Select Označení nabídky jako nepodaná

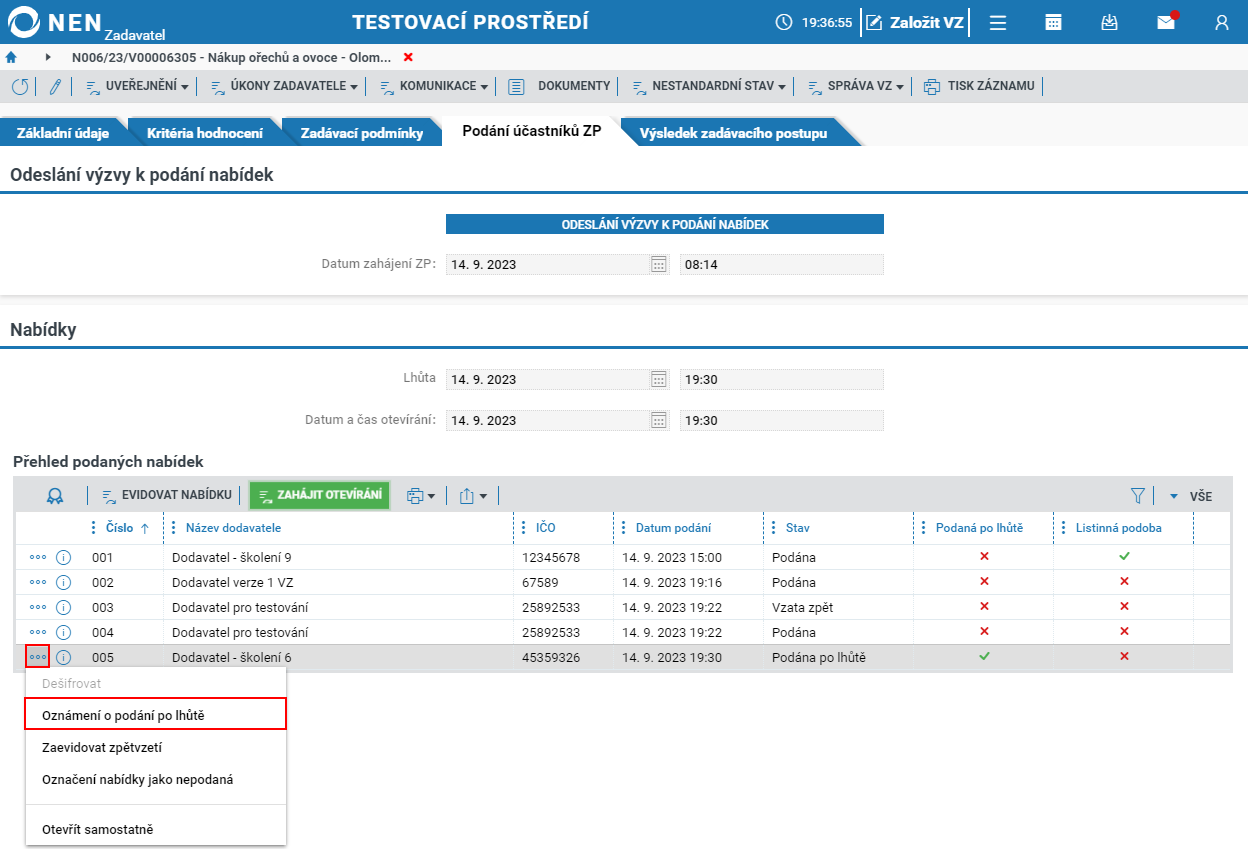(156, 779)
